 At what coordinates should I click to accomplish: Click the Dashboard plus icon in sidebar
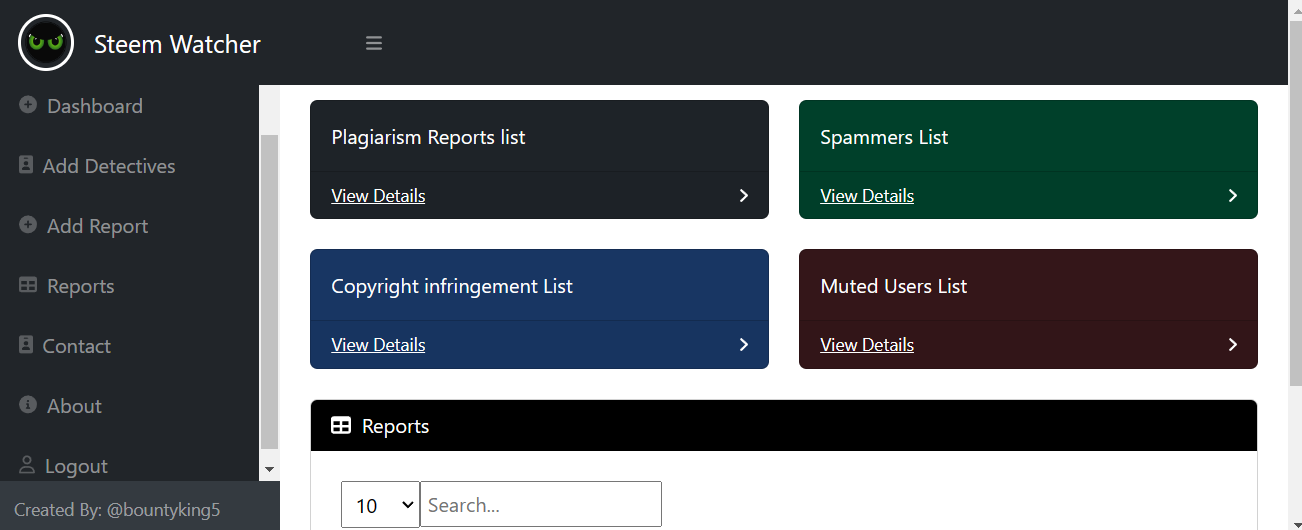tap(28, 105)
